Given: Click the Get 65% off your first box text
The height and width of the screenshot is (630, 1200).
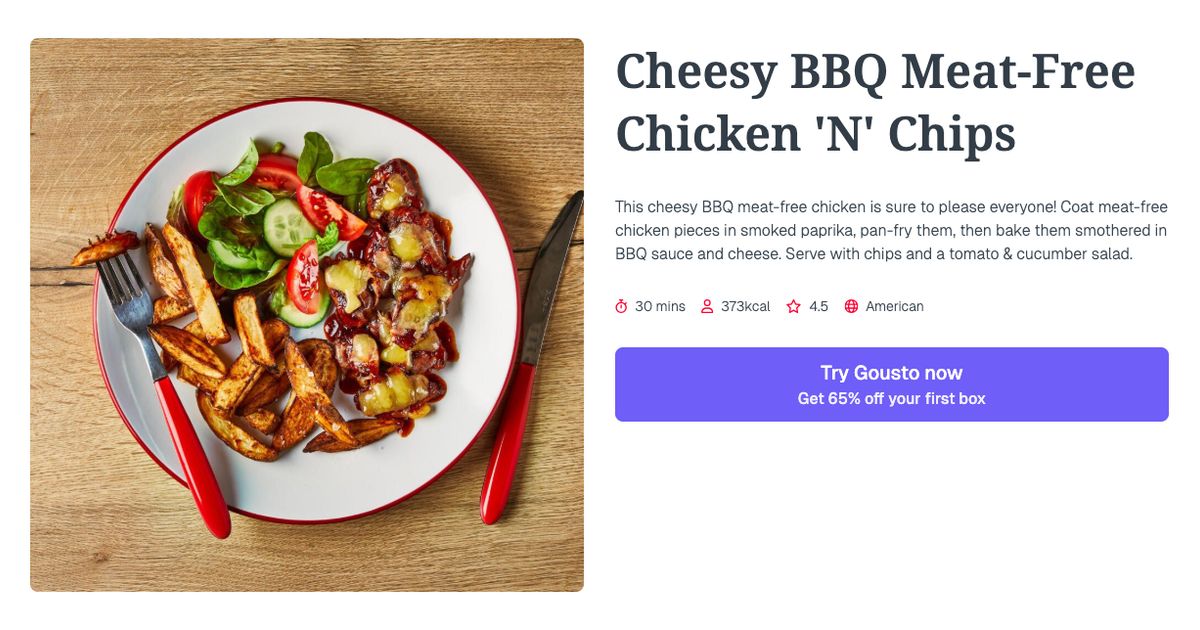Looking at the screenshot, I should click(891, 397).
